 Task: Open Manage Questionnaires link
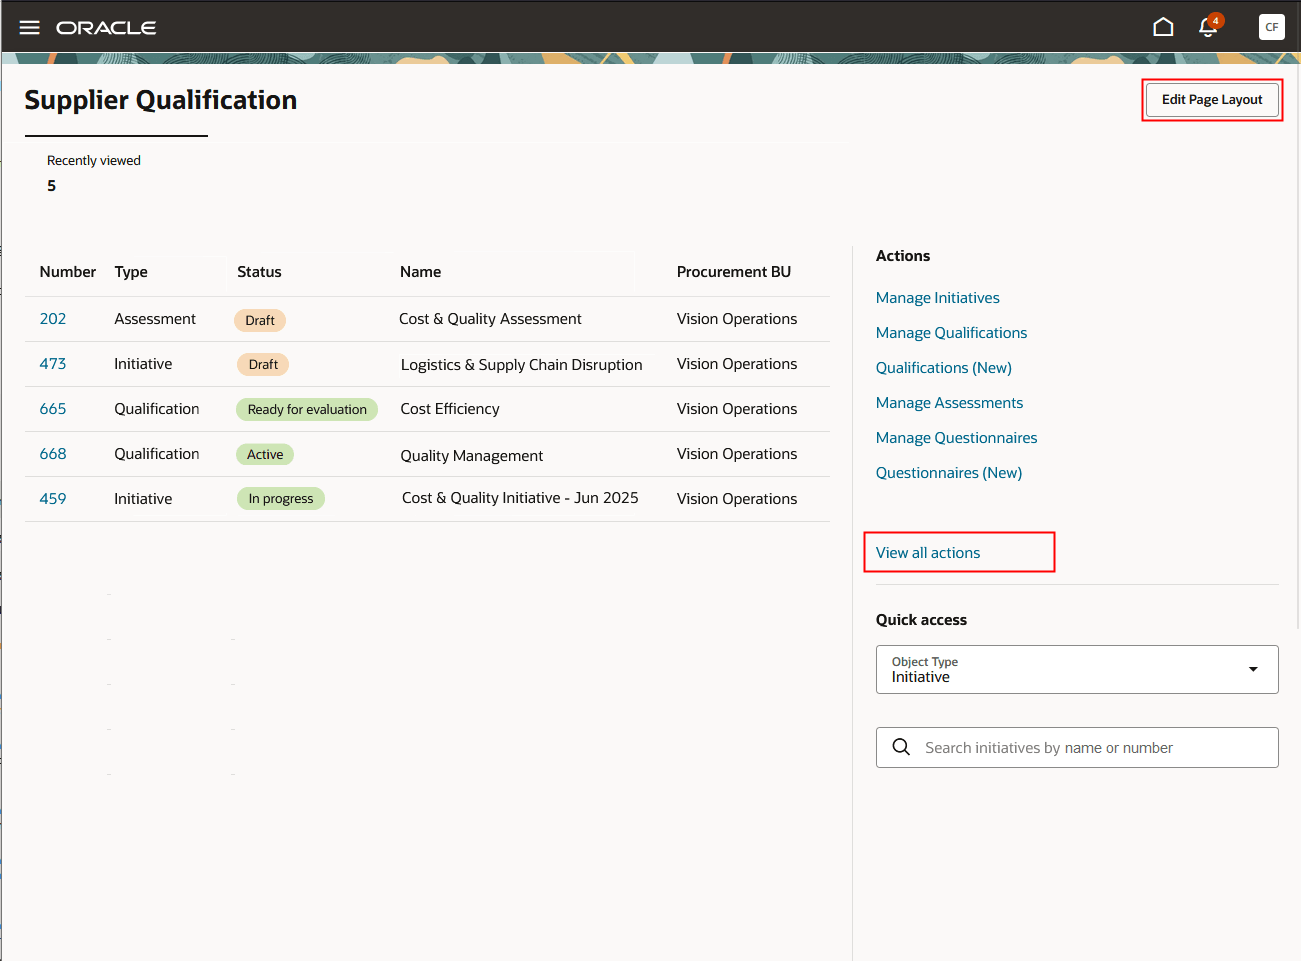[956, 438]
